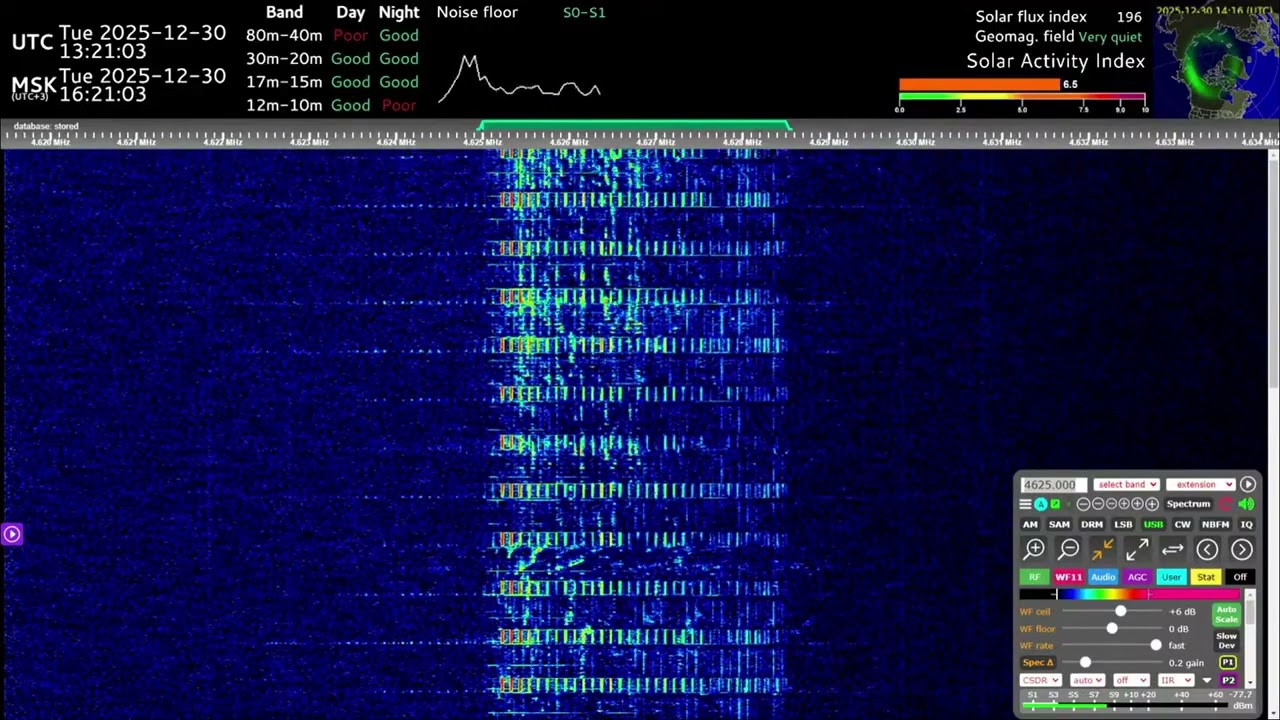Open the hamburger menu in control panel
Viewport: 1280px width, 720px height.
(1025, 504)
